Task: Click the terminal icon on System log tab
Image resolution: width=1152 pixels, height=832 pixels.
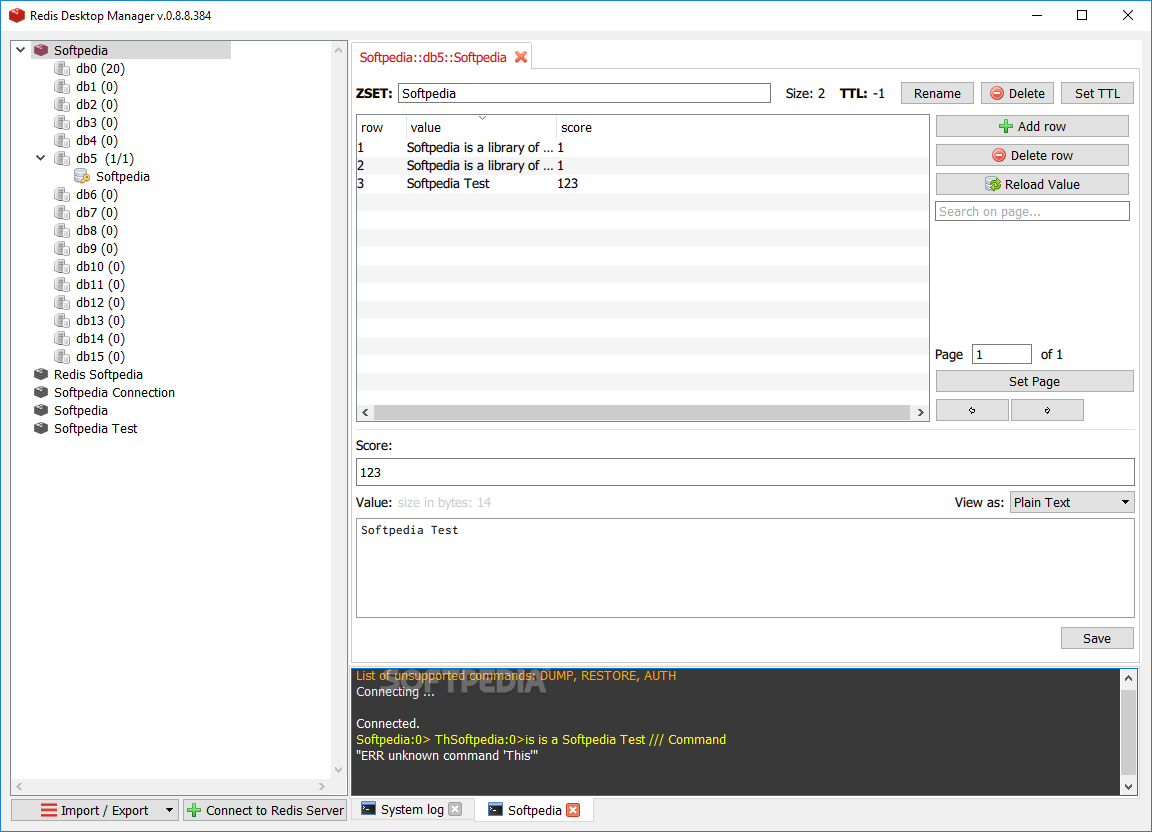Action: [368, 809]
